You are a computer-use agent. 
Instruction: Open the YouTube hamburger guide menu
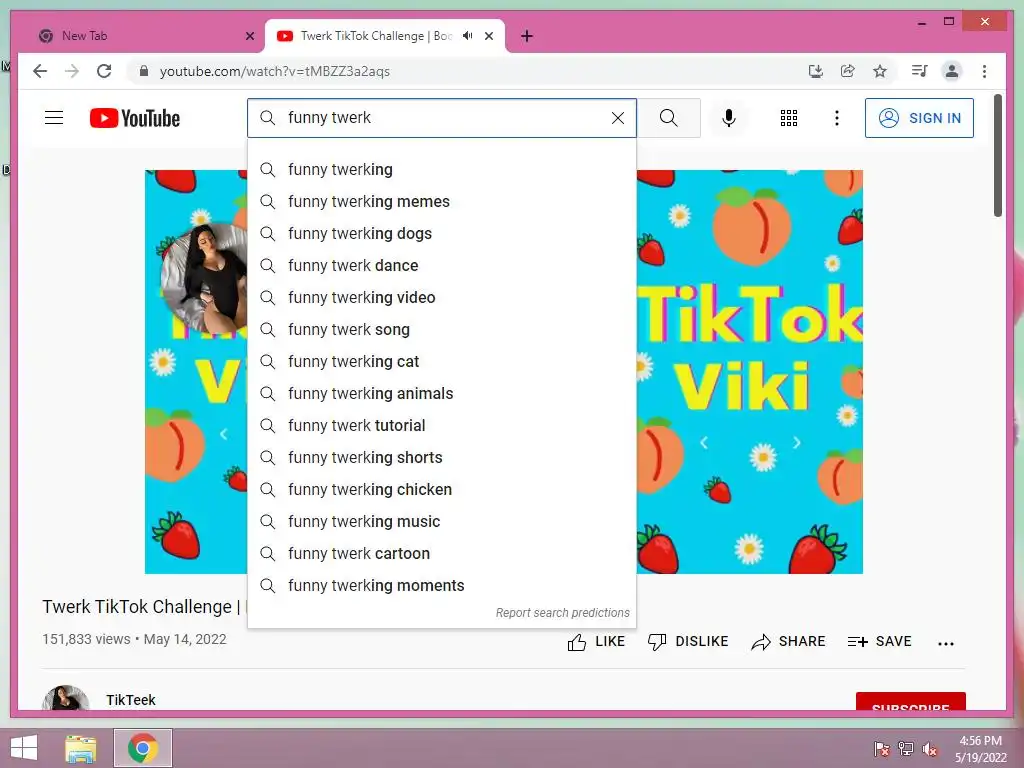(x=54, y=118)
